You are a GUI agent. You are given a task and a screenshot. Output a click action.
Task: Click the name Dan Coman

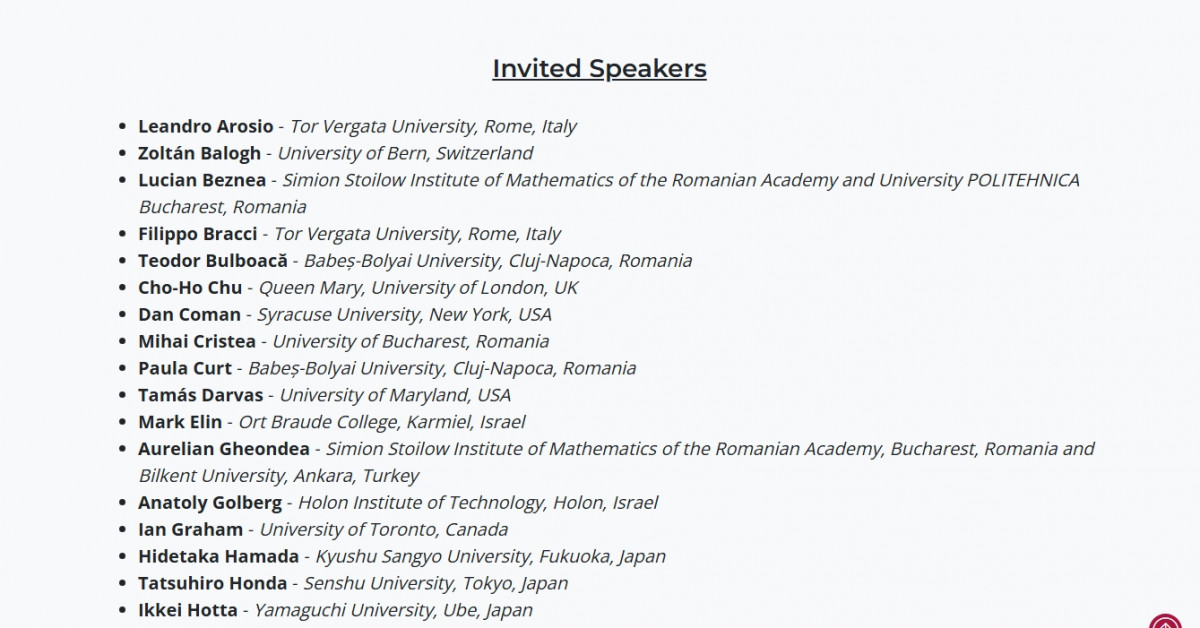tap(189, 315)
